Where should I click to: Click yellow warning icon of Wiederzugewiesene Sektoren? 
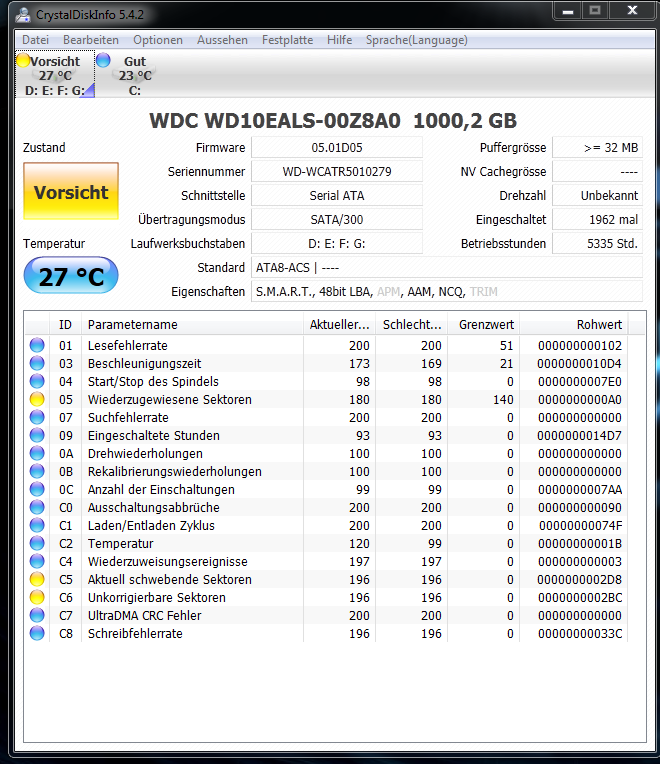coord(37,399)
